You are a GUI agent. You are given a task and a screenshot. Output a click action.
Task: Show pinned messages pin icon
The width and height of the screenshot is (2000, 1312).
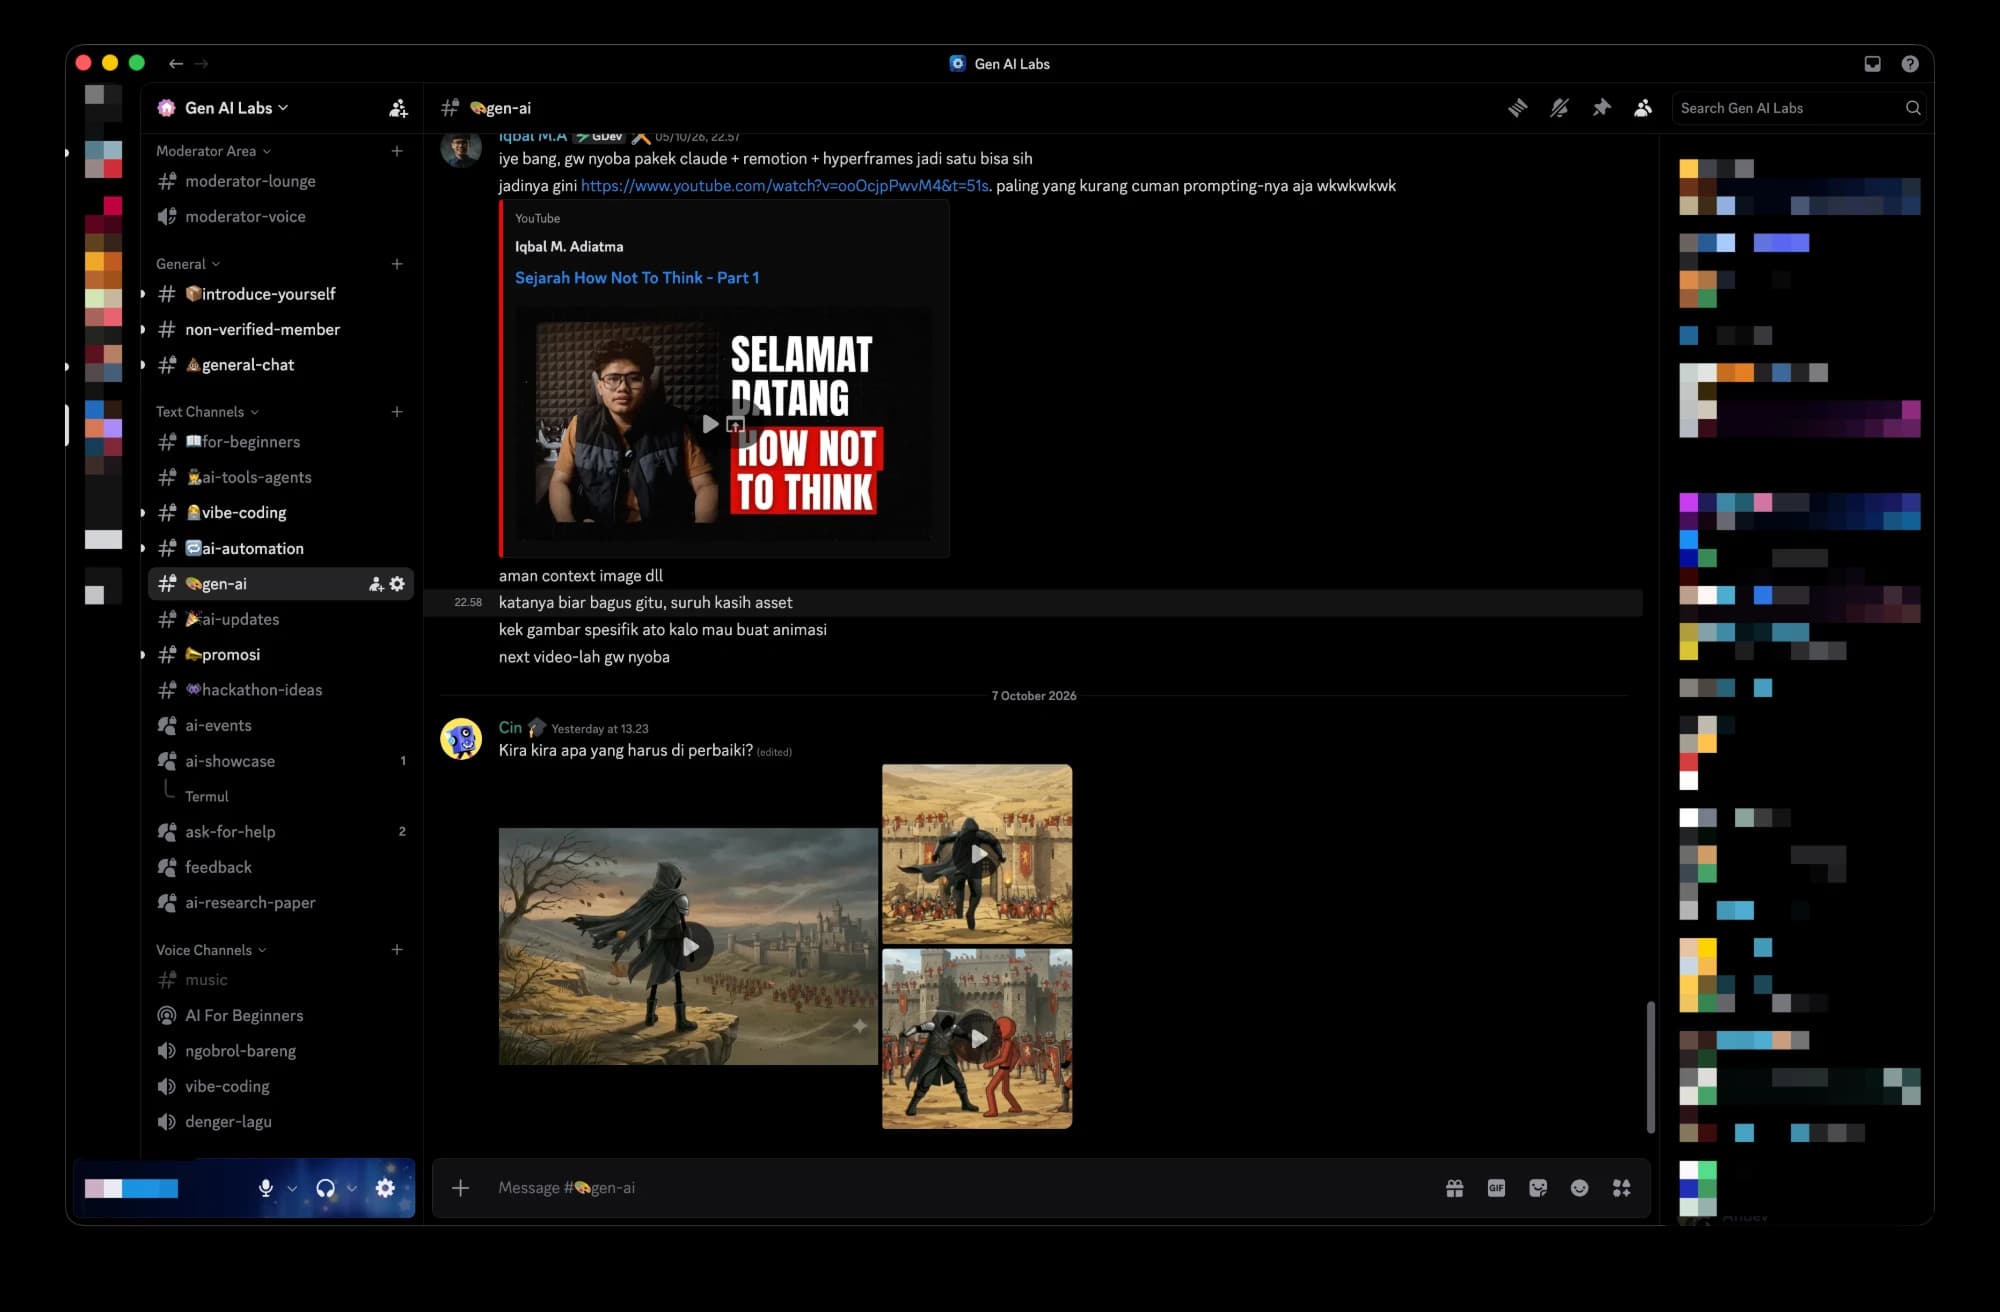tap(1601, 108)
